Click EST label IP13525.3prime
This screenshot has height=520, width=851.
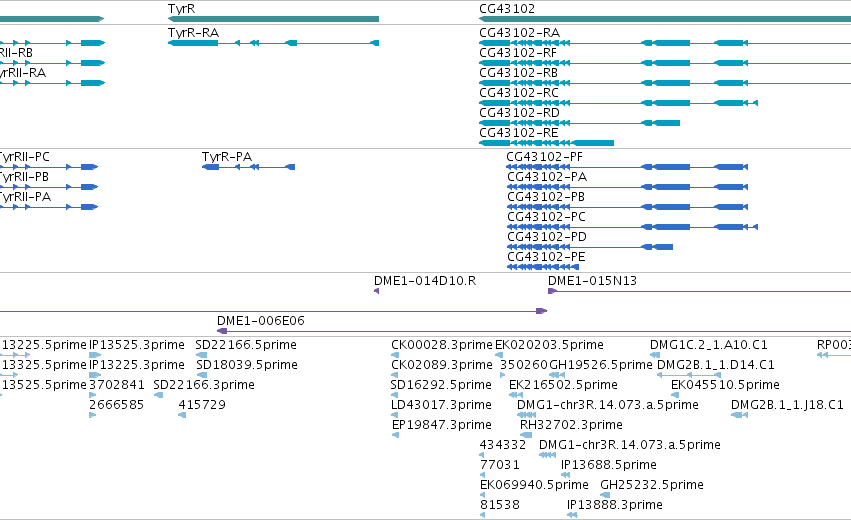(137, 345)
